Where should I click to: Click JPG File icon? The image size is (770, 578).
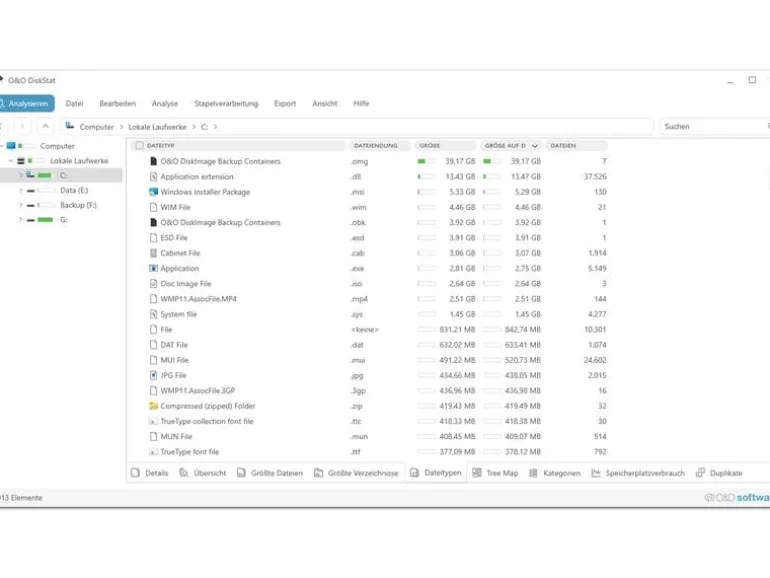pos(153,375)
